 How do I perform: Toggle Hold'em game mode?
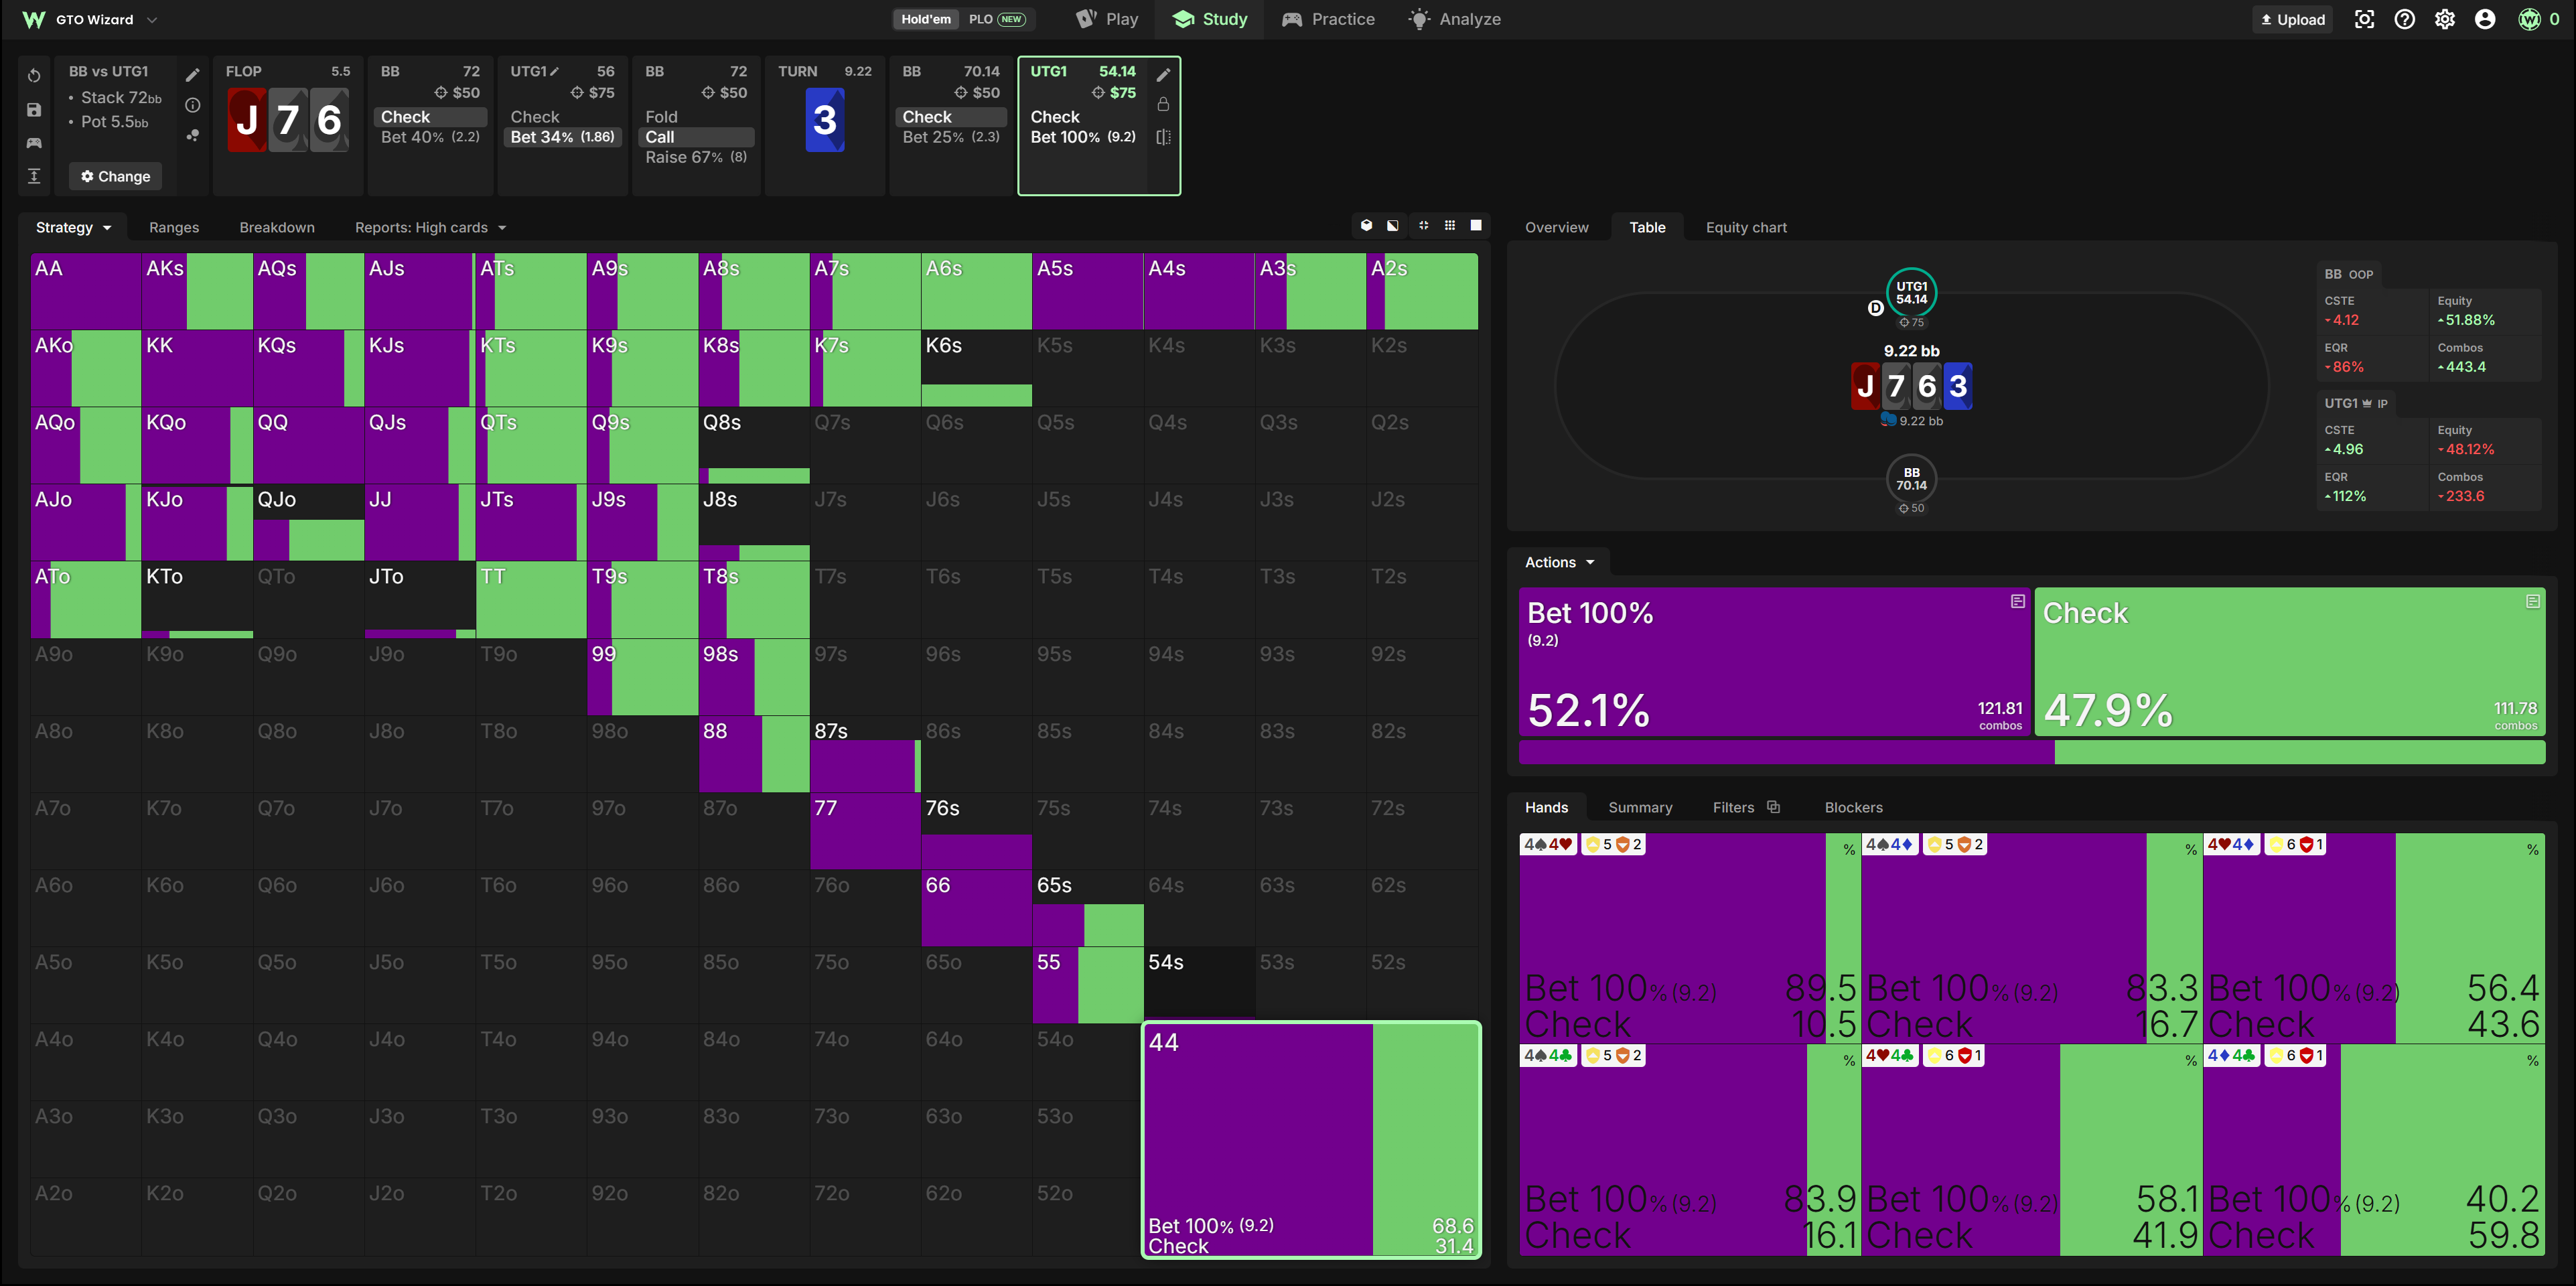[926, 19]
